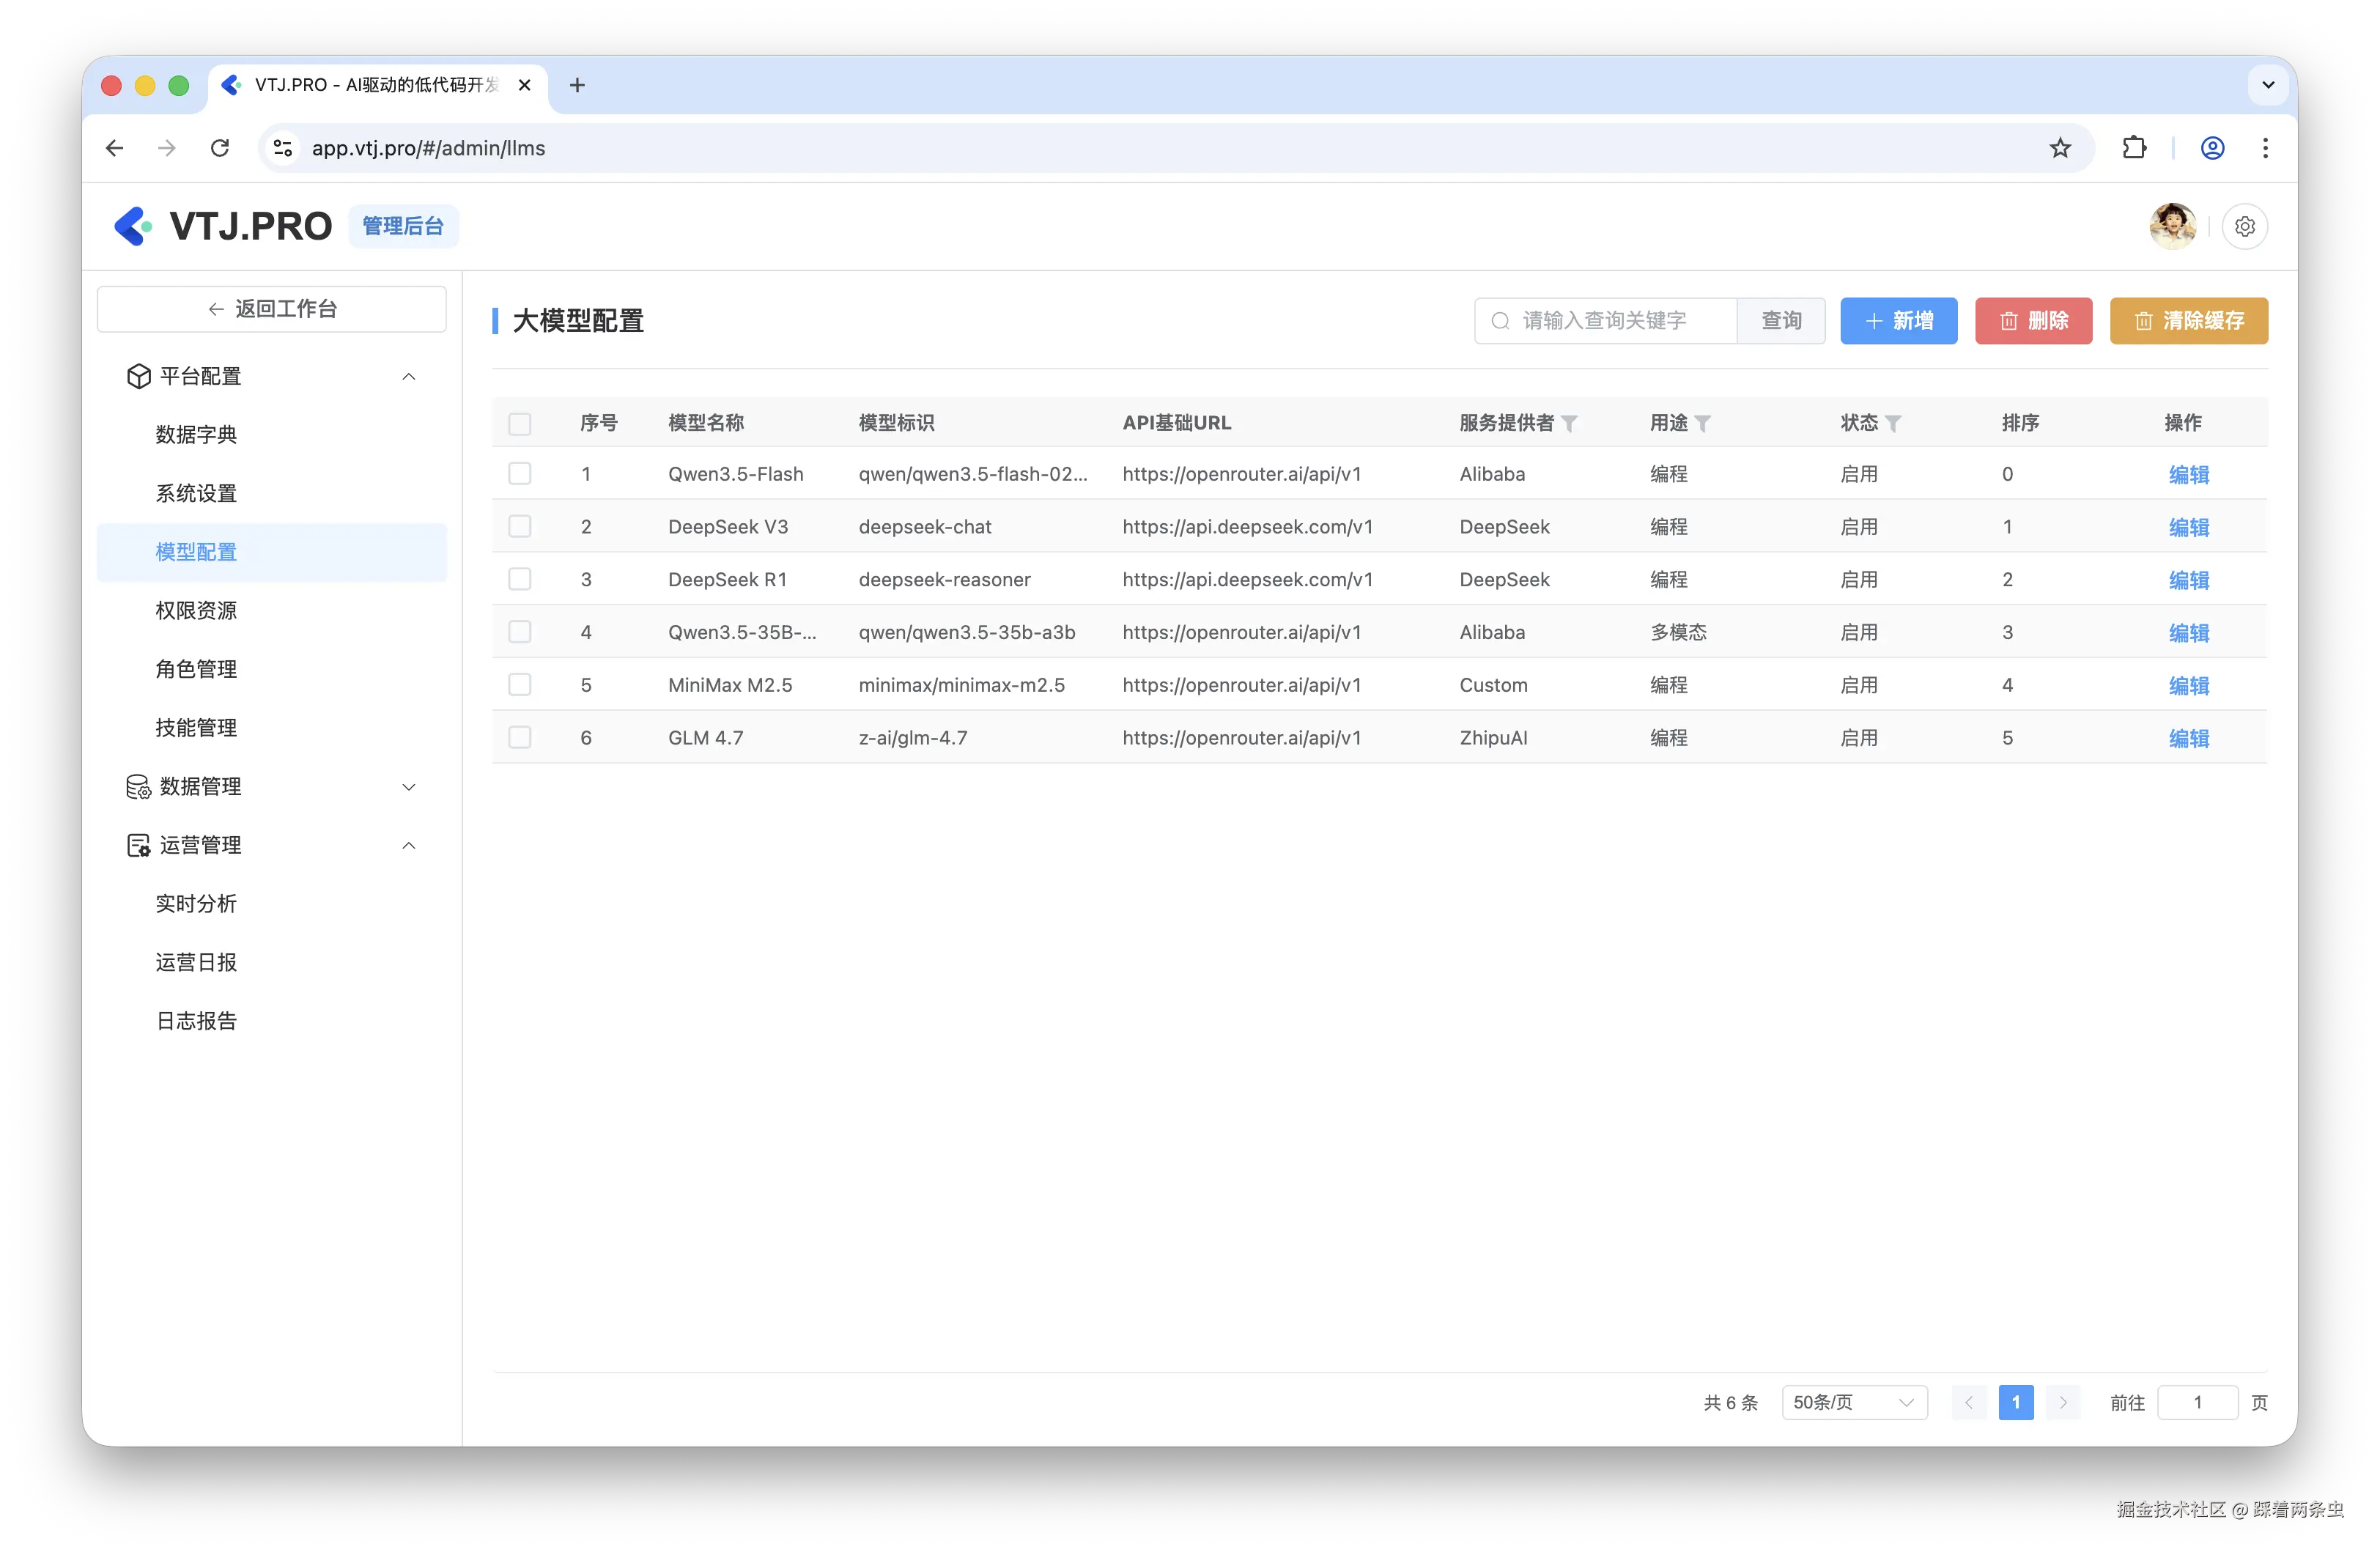Click the 用途 column filter icon

tap(1703, 424)
